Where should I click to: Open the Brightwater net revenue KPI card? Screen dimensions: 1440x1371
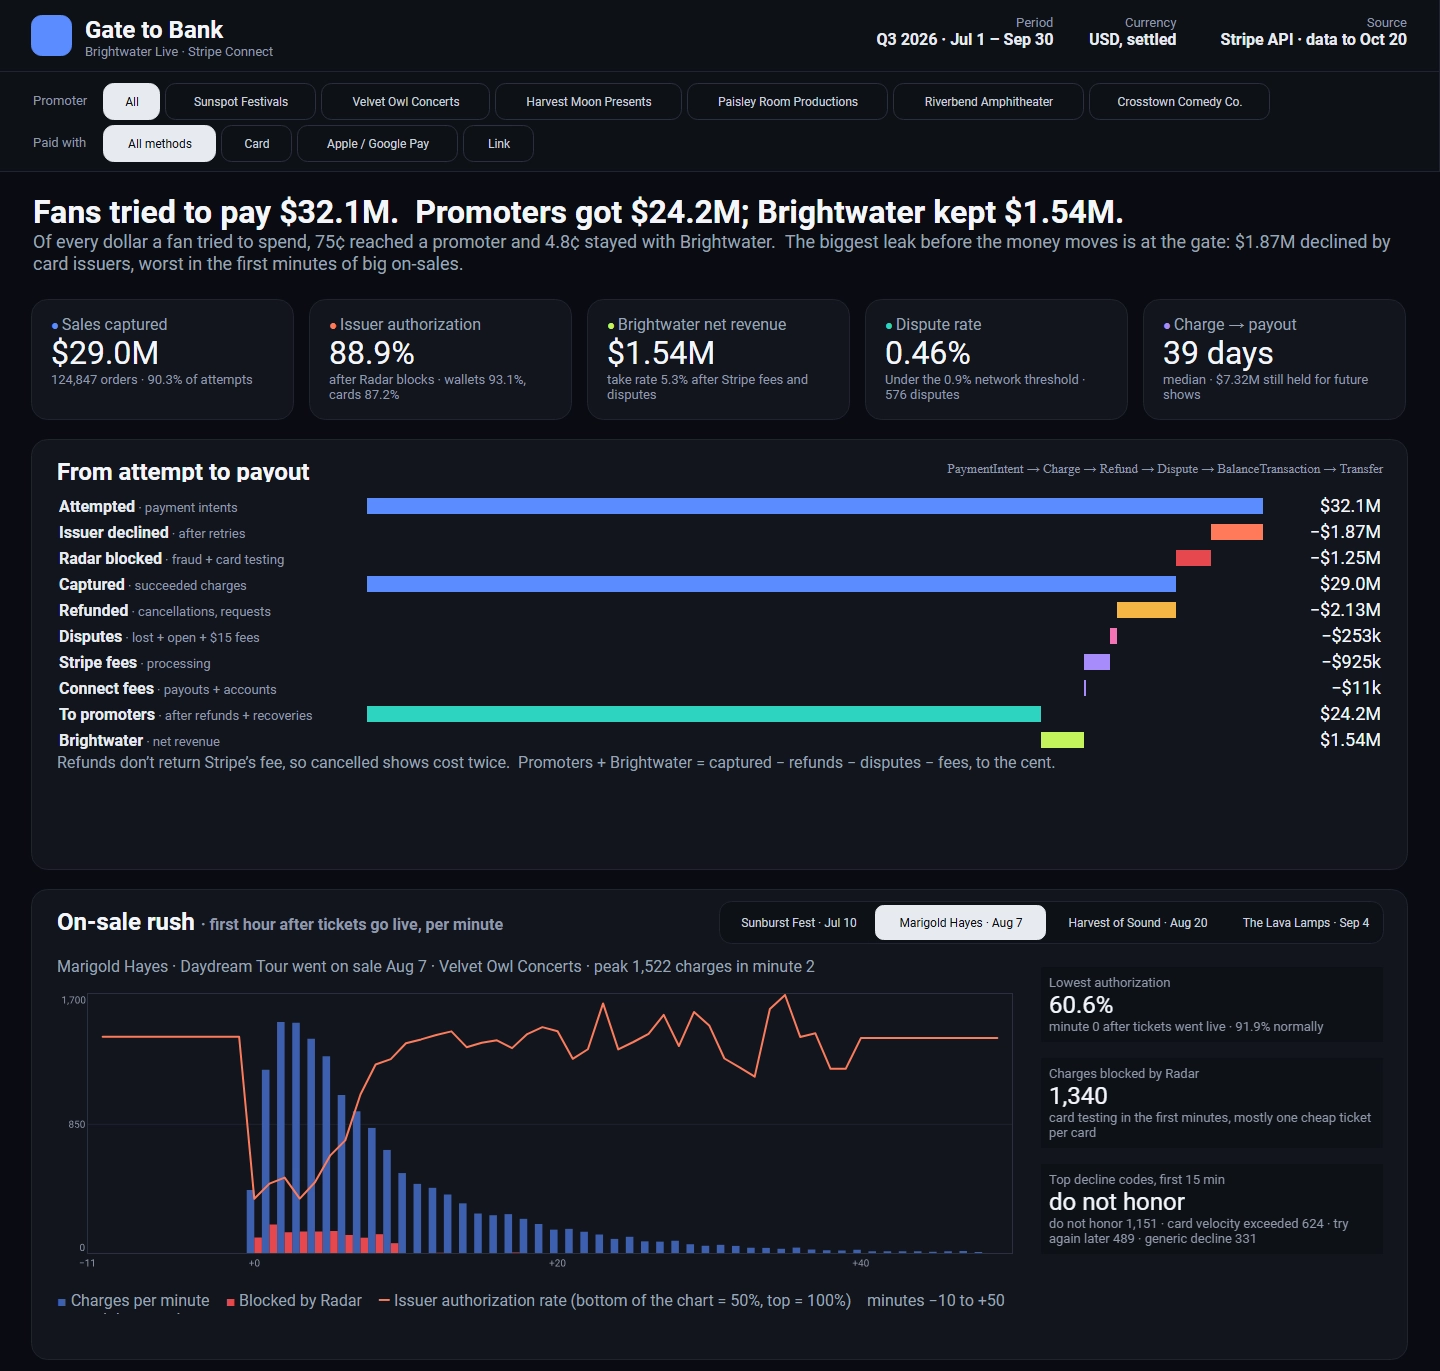[718, 359]
